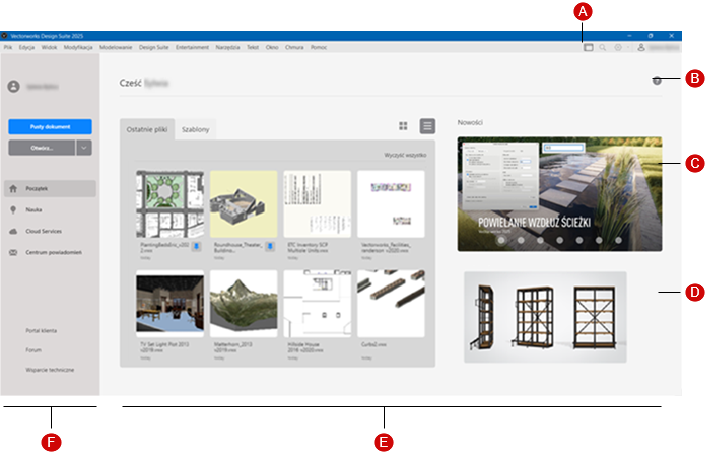This screenshot has height=456, width=713.
Task: Click the search magnifier icon in the top bar
Action: coord(603,47)
